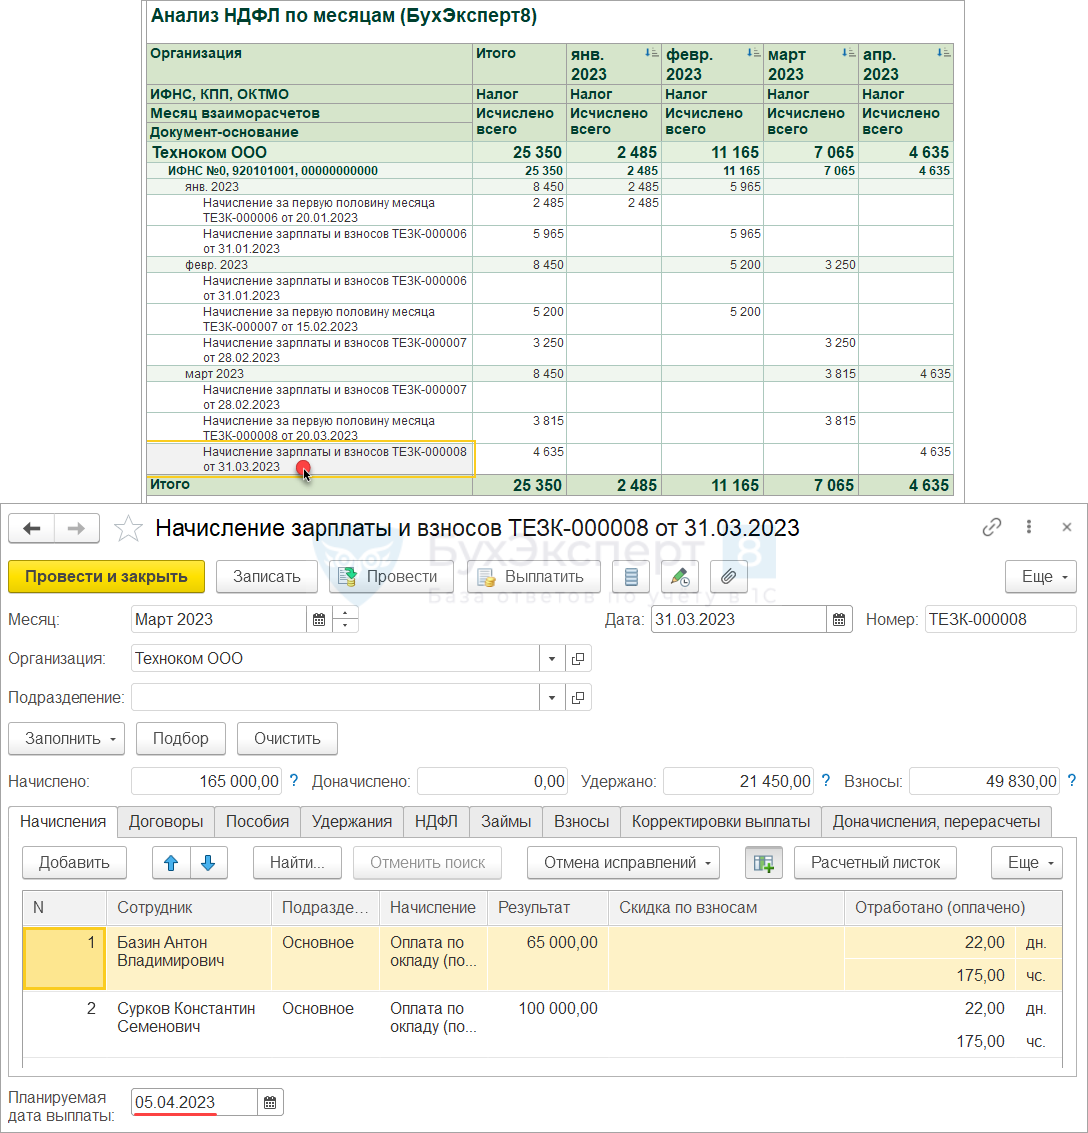This screenshot has width=1088, height=1133.
Task: Click the Расчетный листок button
Action: [875, 863]
